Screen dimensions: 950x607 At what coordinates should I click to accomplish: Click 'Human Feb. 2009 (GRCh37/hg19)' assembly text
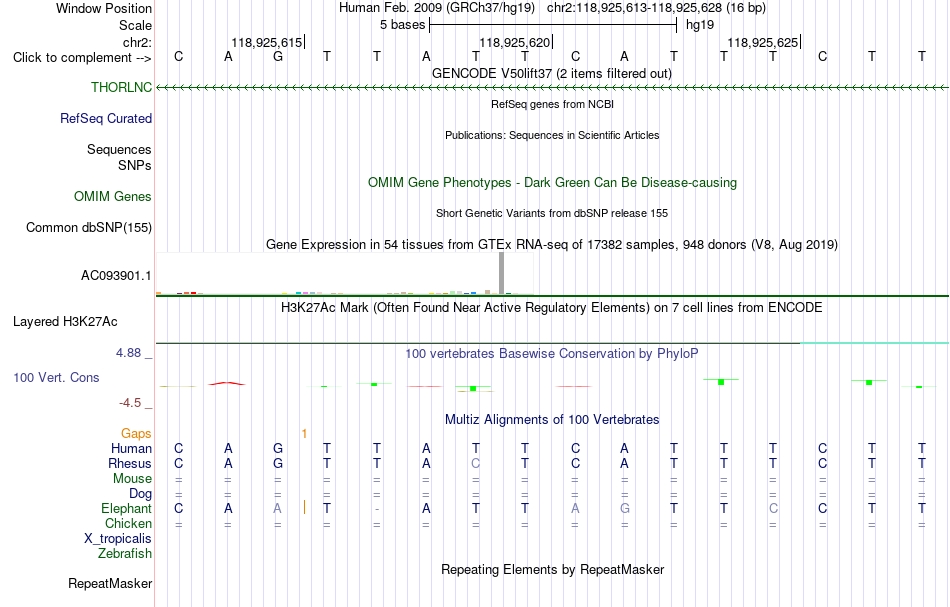coord(437,8)
